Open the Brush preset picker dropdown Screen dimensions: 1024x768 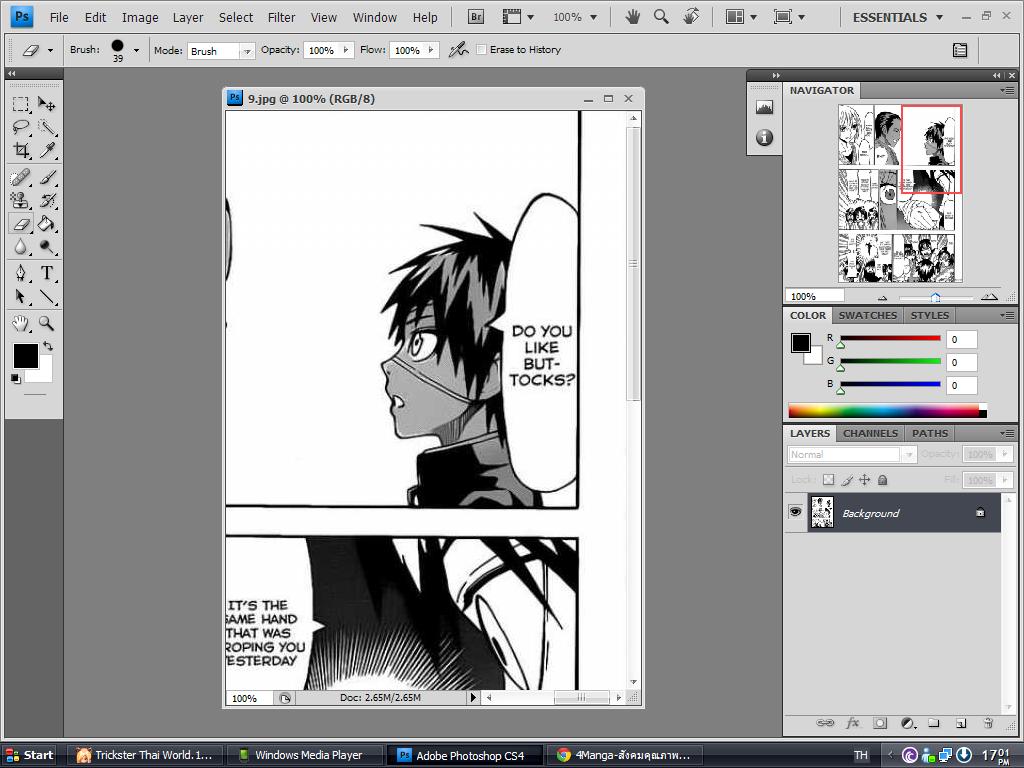[136, 50]
